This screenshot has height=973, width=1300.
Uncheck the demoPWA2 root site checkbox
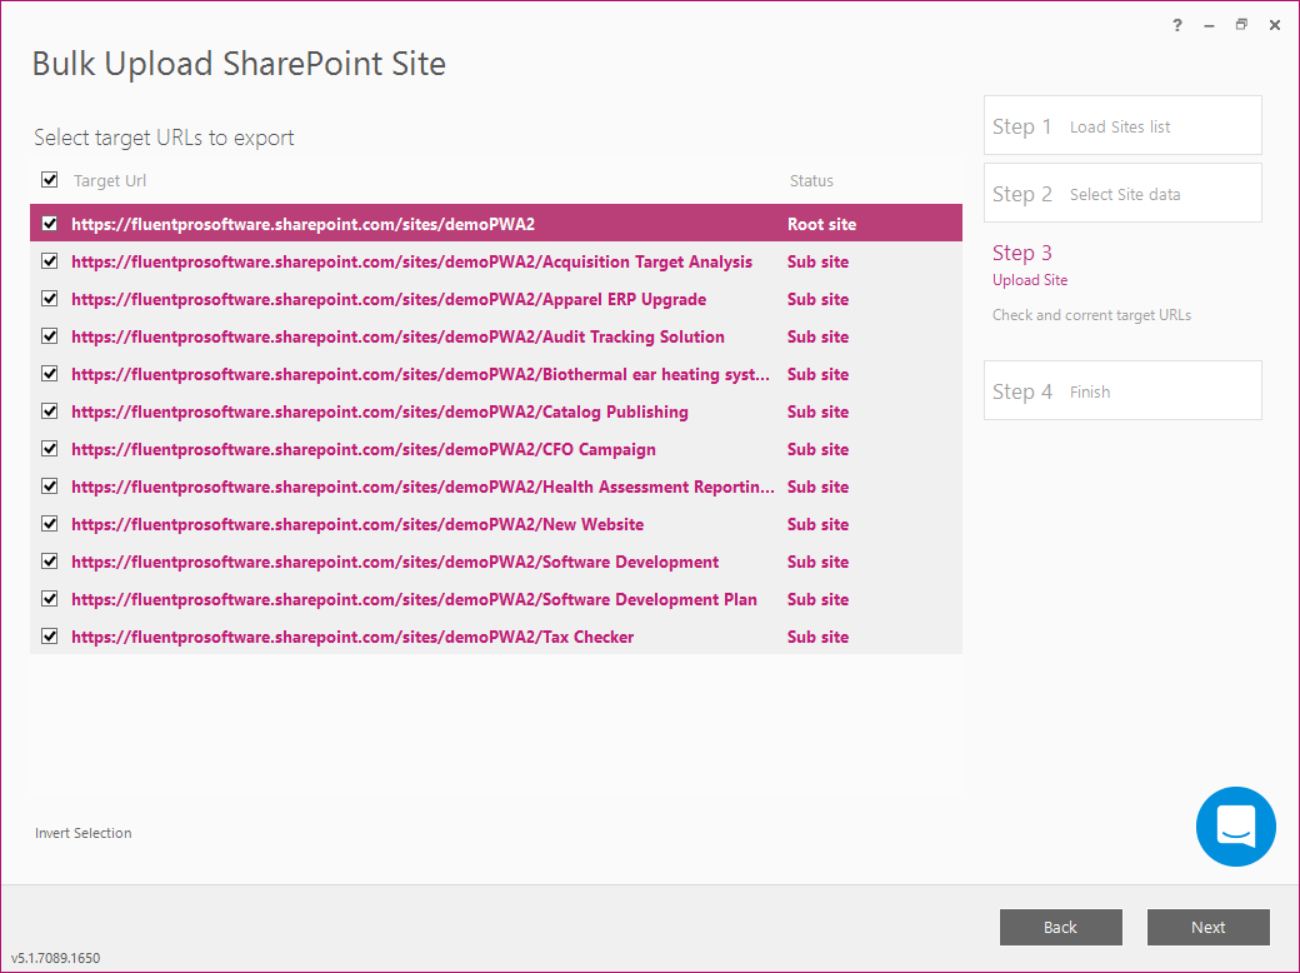point(49,224)
